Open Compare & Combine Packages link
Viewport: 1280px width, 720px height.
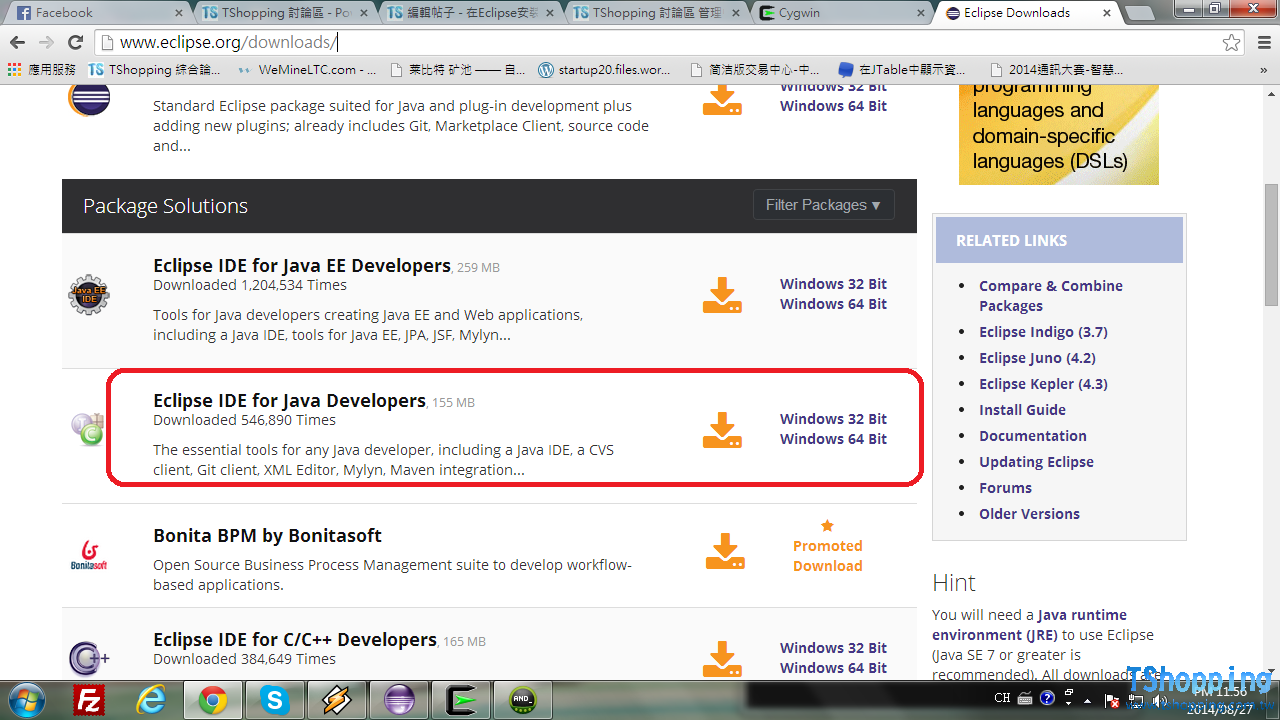click(1050, 296)
